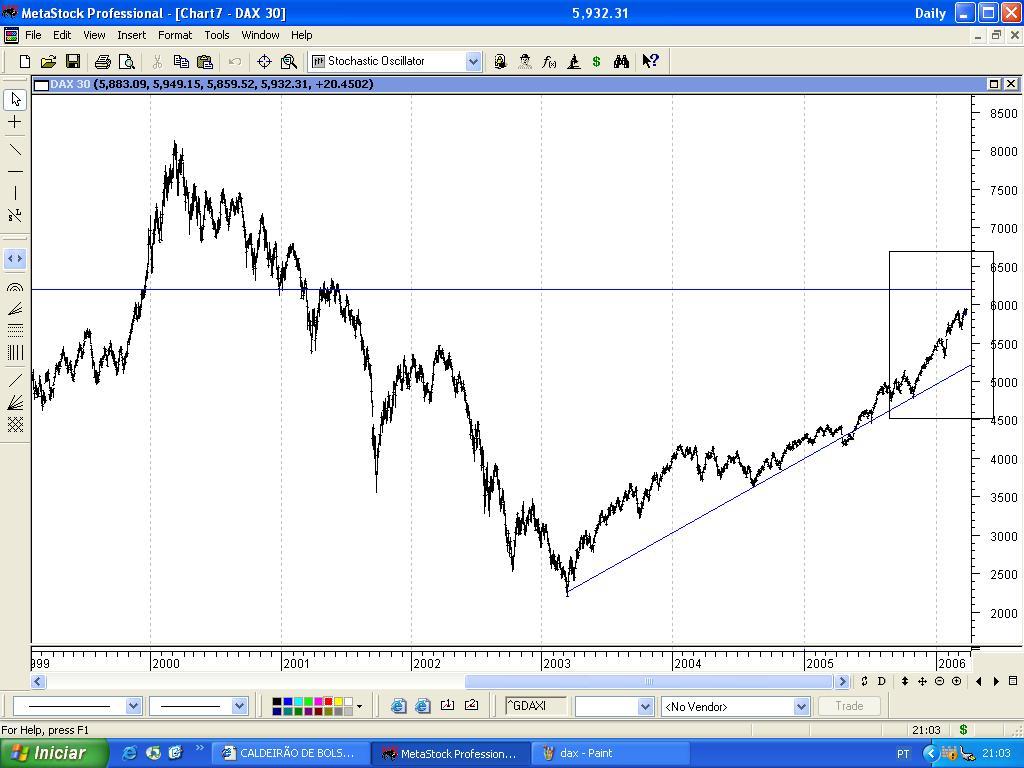Click the D periodicity button

point(882,681)
